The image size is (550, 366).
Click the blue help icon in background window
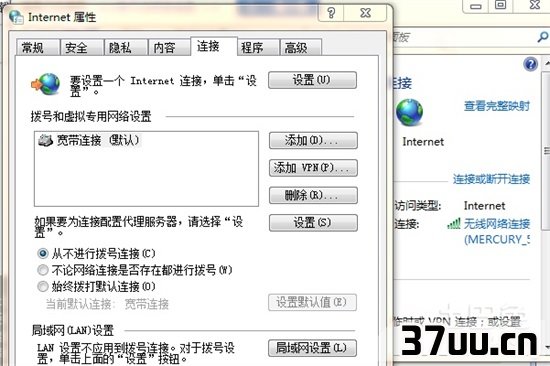click(530, 64)
